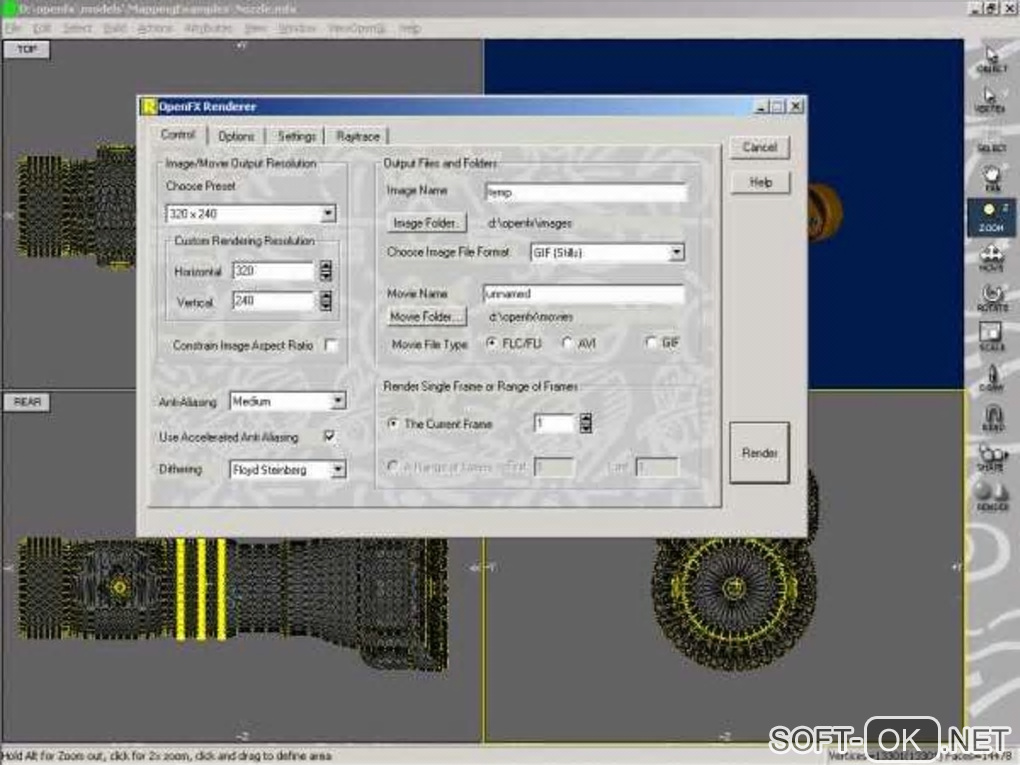Viewport: 1020px width, 765px height.
Task: Select the Bend tool
Action: pos(991,417)
